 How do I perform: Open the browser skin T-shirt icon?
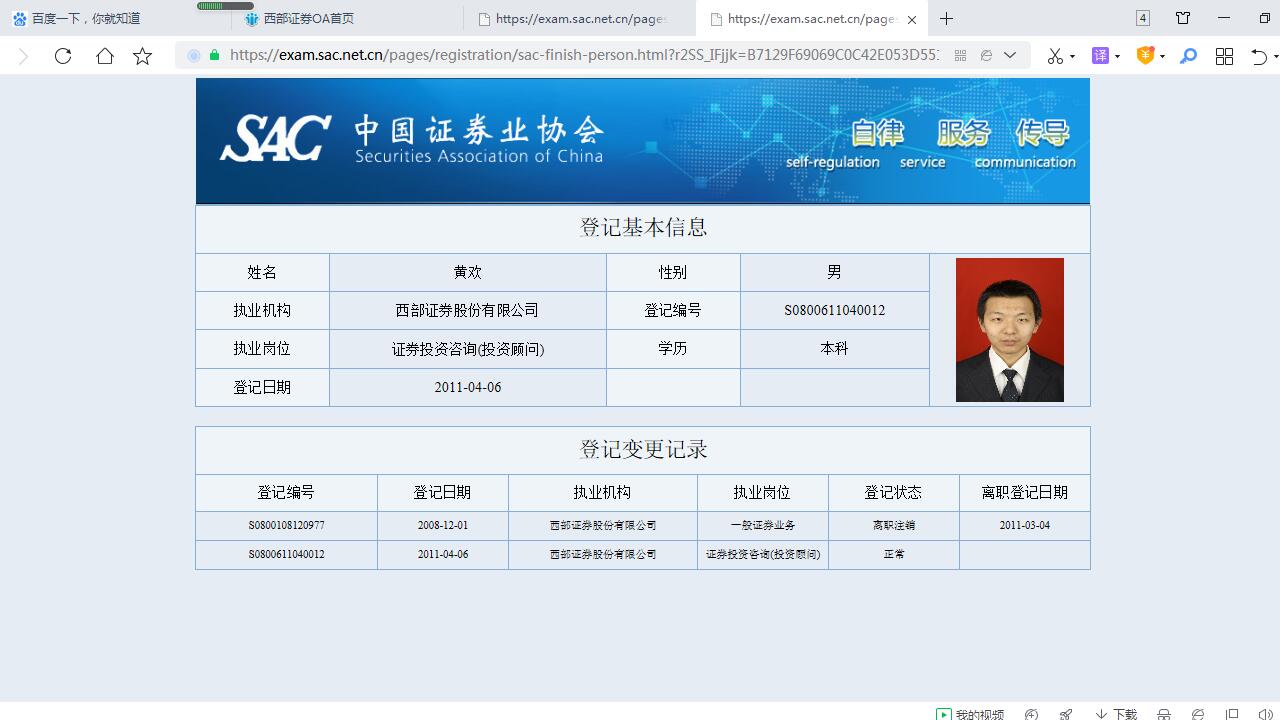(x=1183, y=18)
